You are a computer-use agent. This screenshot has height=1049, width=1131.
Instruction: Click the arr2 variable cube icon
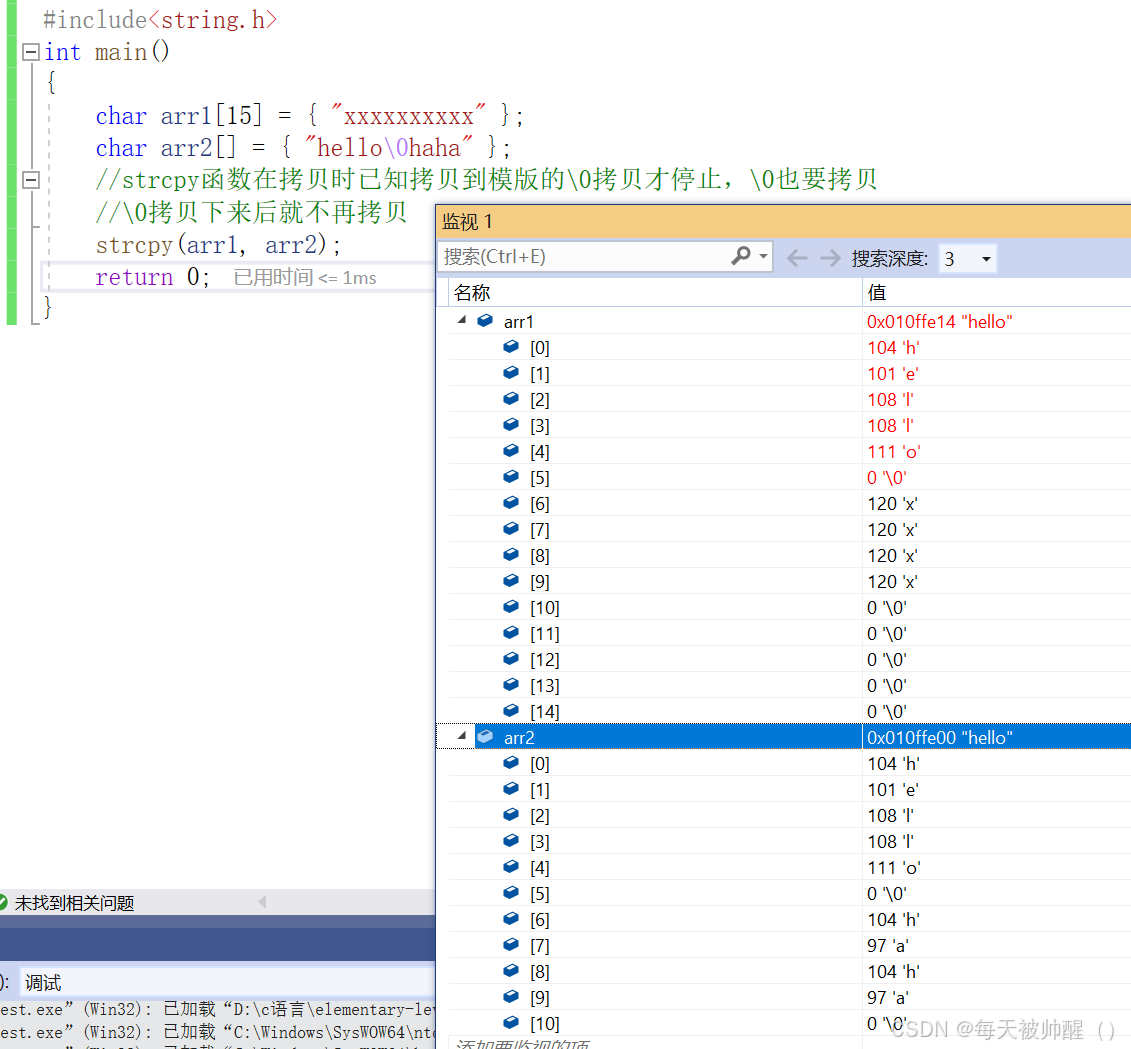click(485, 737)
